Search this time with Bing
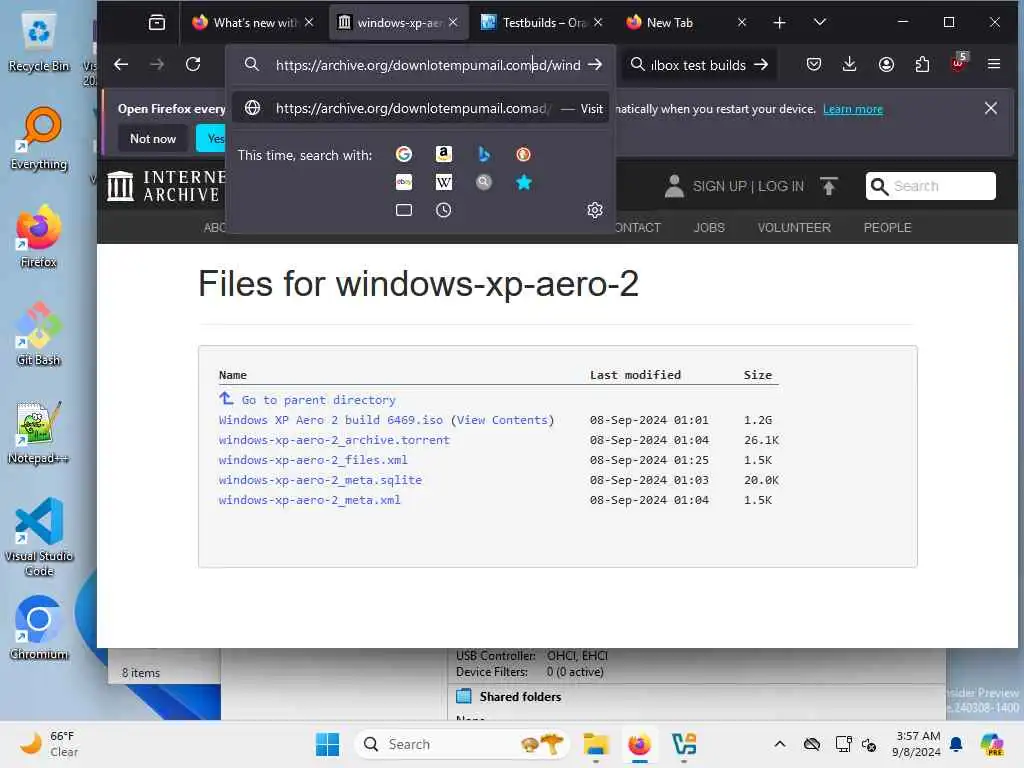 483,154
